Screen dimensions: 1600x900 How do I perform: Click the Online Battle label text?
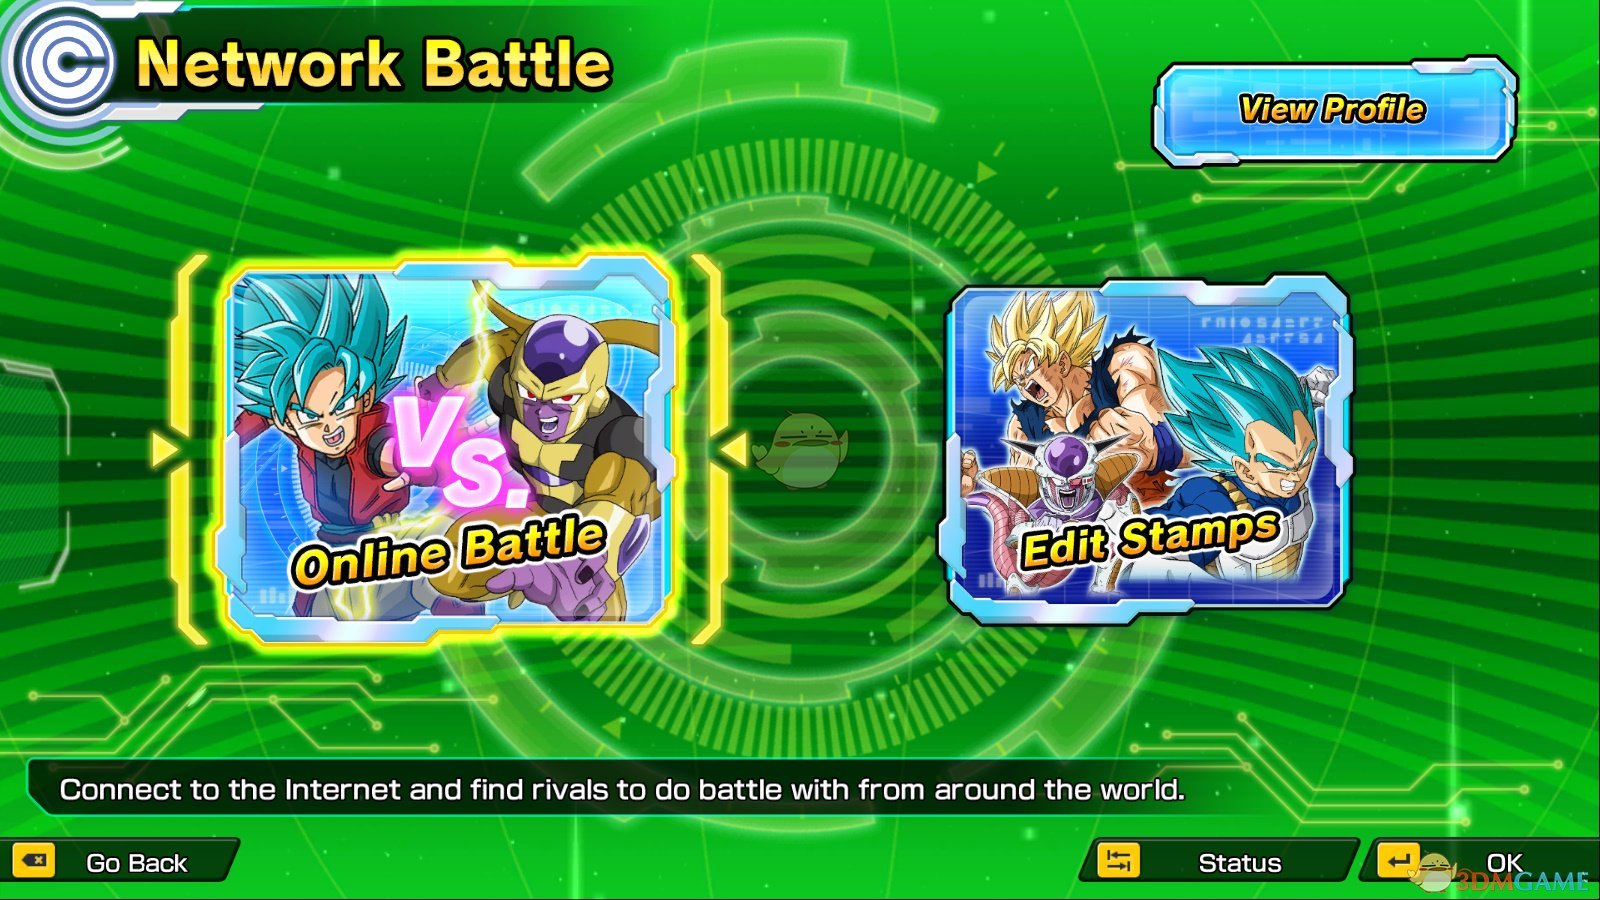coord(449,552)
